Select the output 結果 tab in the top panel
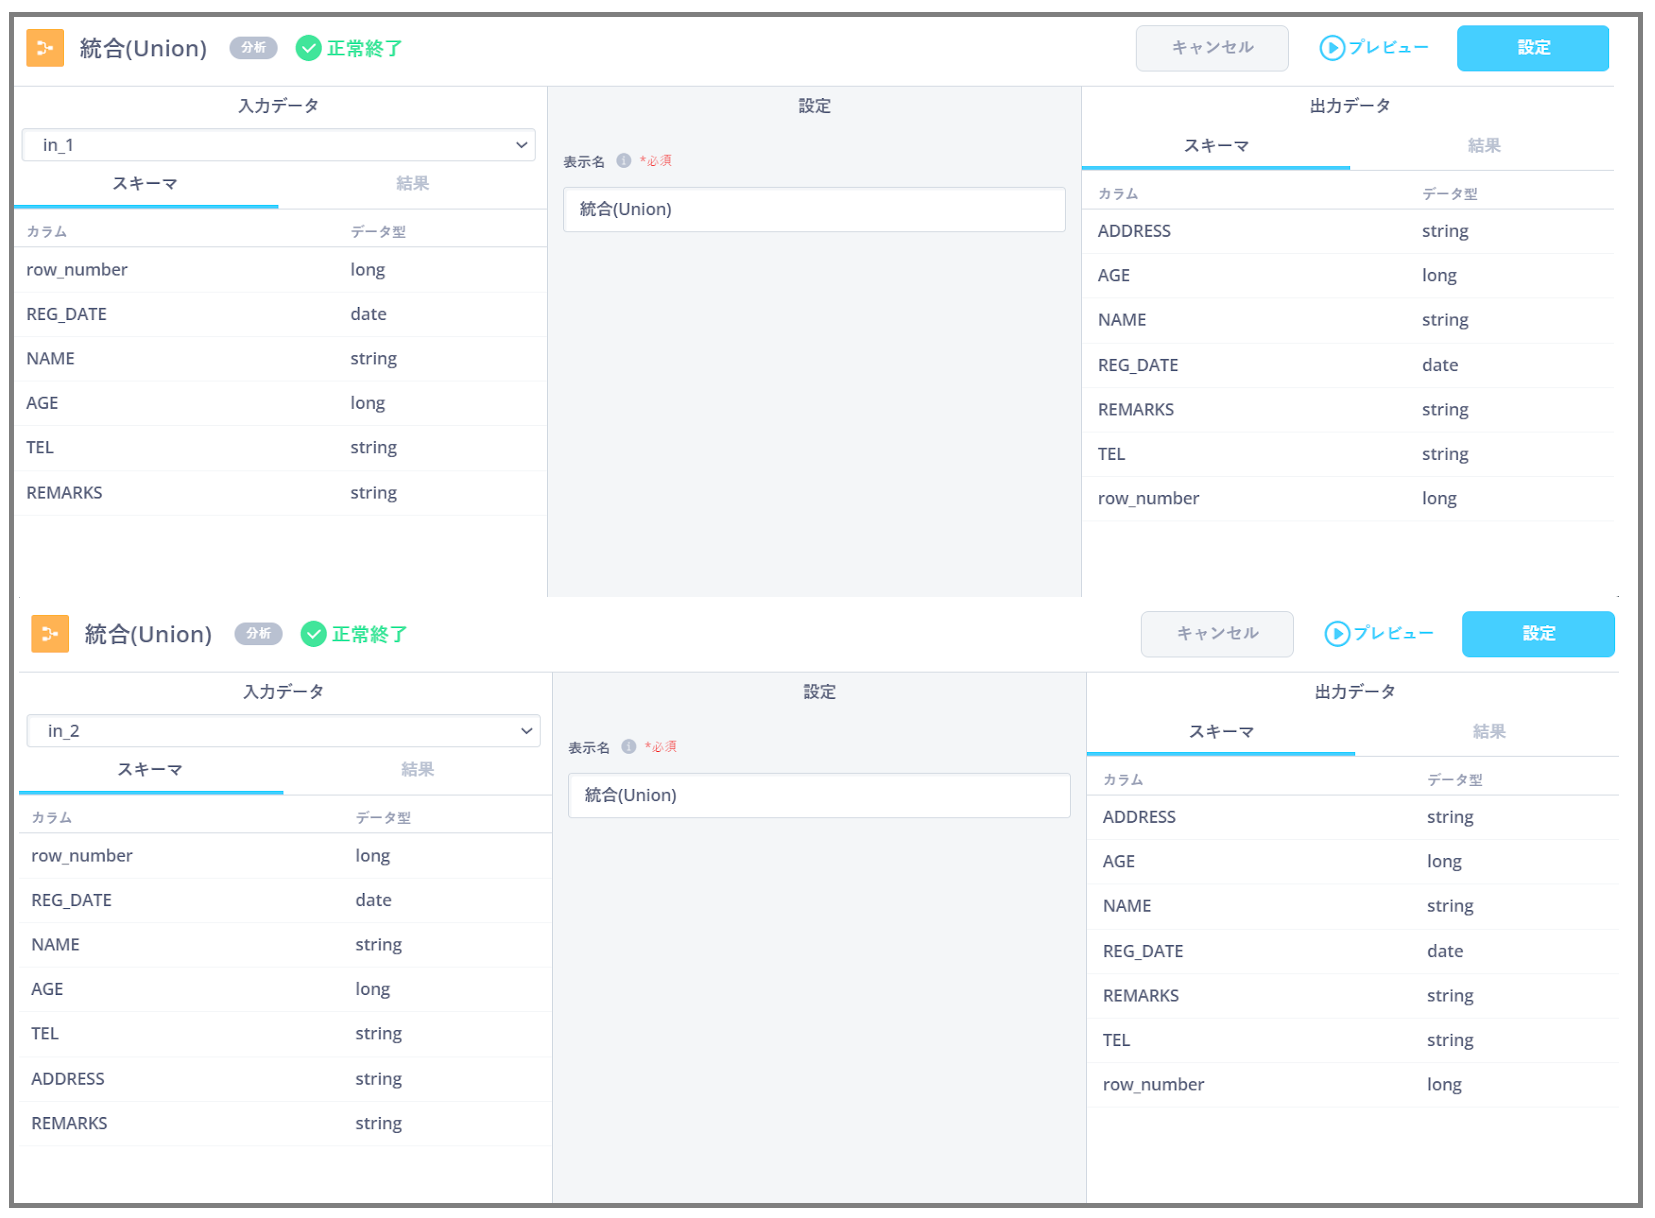Image resolution: width=1655 pixels, height=1218 pixels. pos(1484,146)
